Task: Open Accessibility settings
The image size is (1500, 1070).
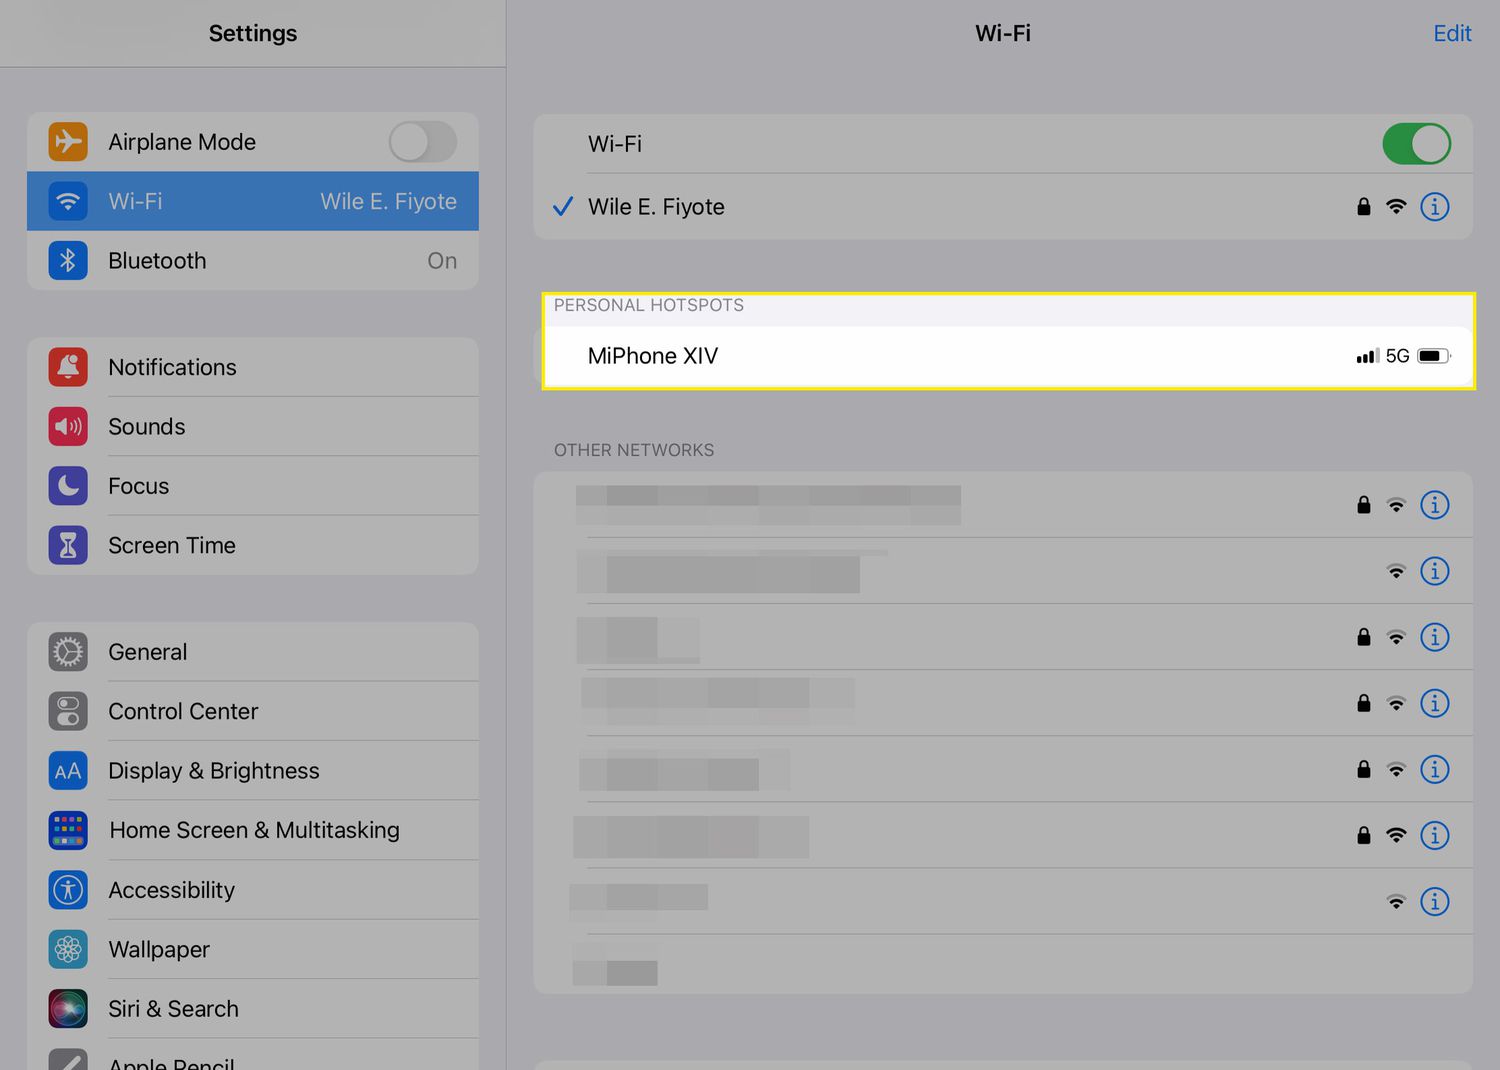Action: pos(171,890)
